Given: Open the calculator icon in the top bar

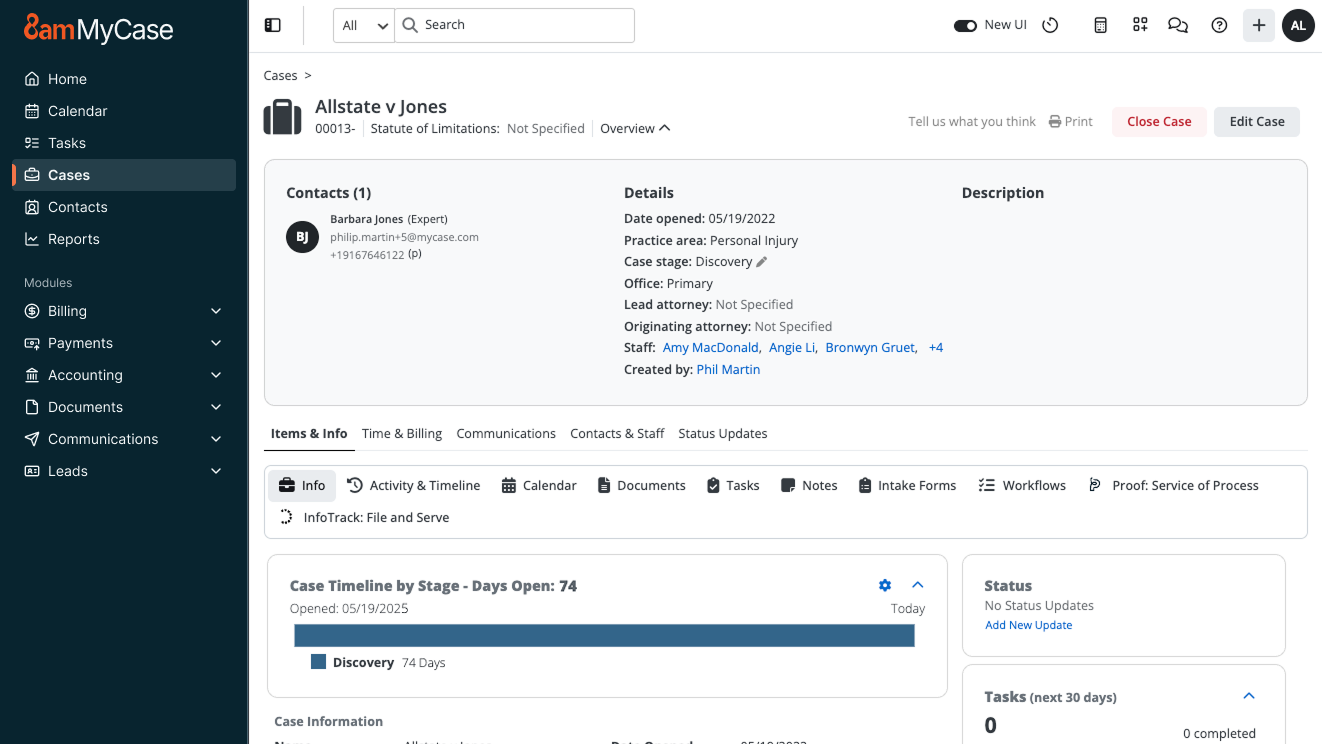Looking at the screenshot, I should (1100, 26).
